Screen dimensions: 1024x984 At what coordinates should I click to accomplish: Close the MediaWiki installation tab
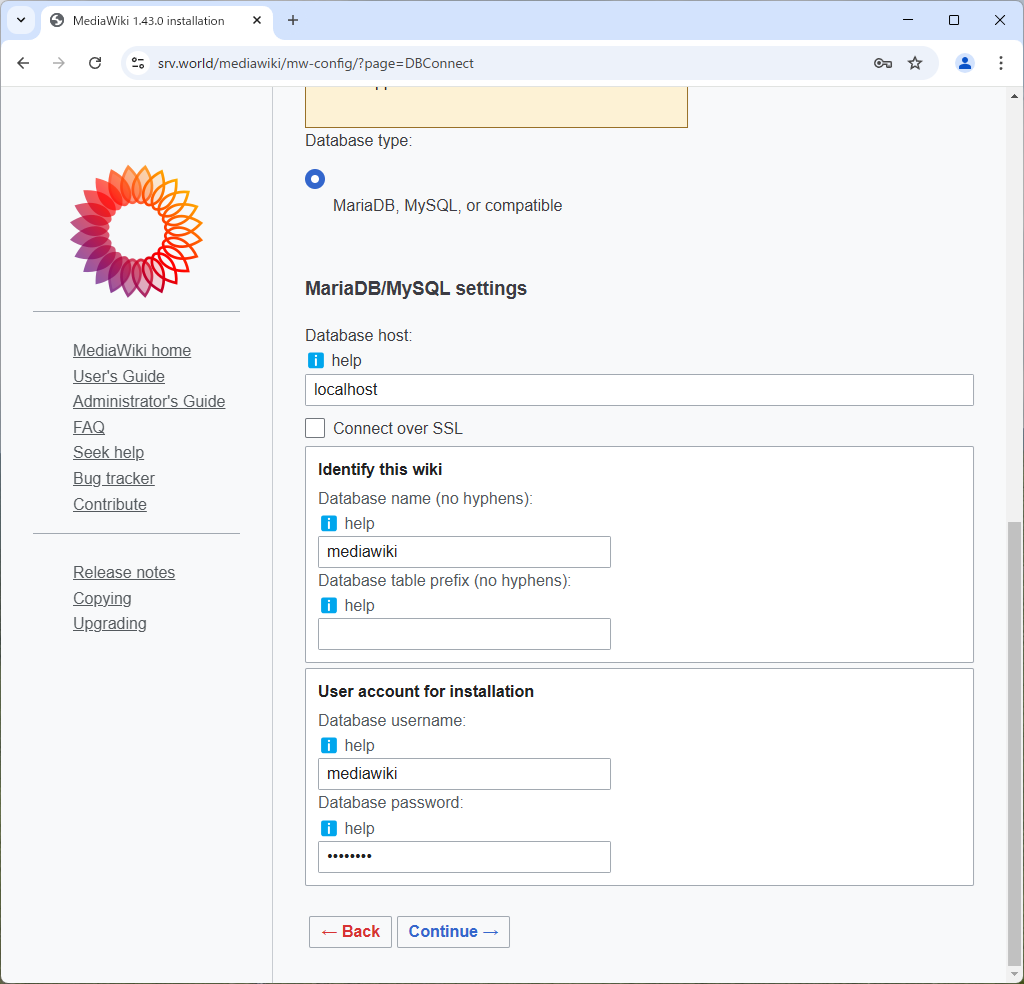tap(257, 20)
